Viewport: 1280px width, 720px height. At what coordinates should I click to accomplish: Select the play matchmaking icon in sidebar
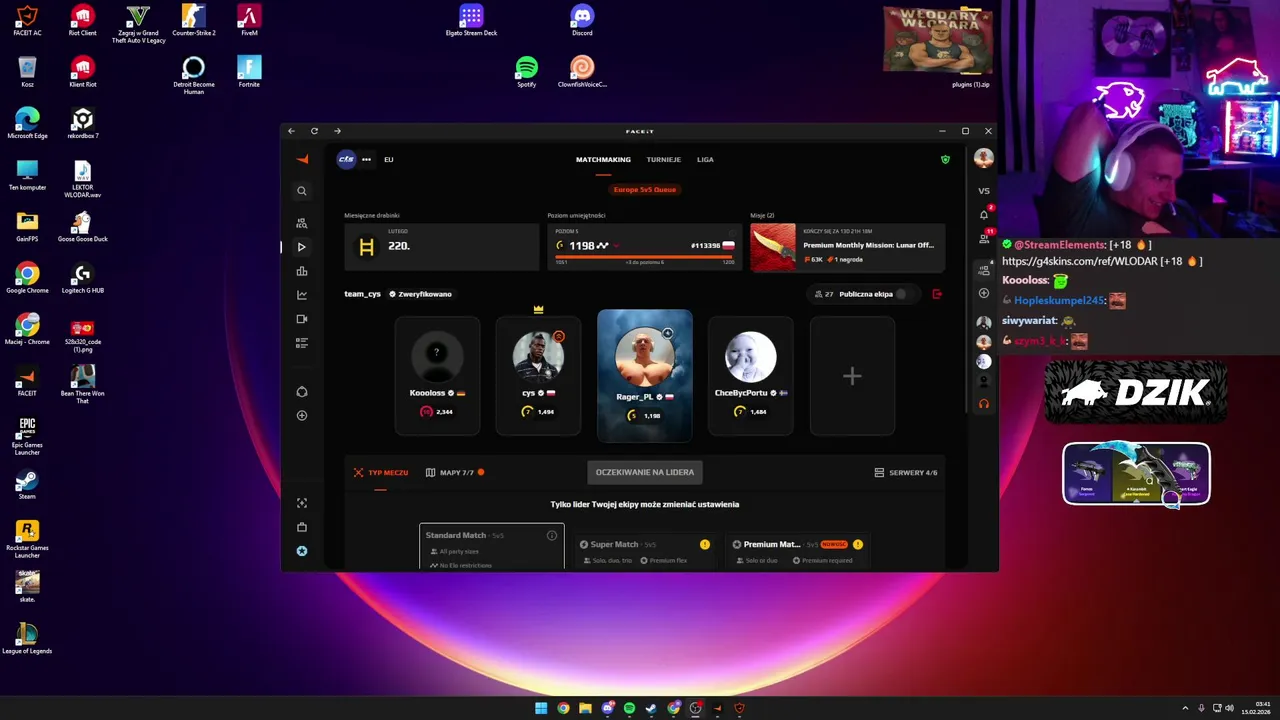pos(302,247)
